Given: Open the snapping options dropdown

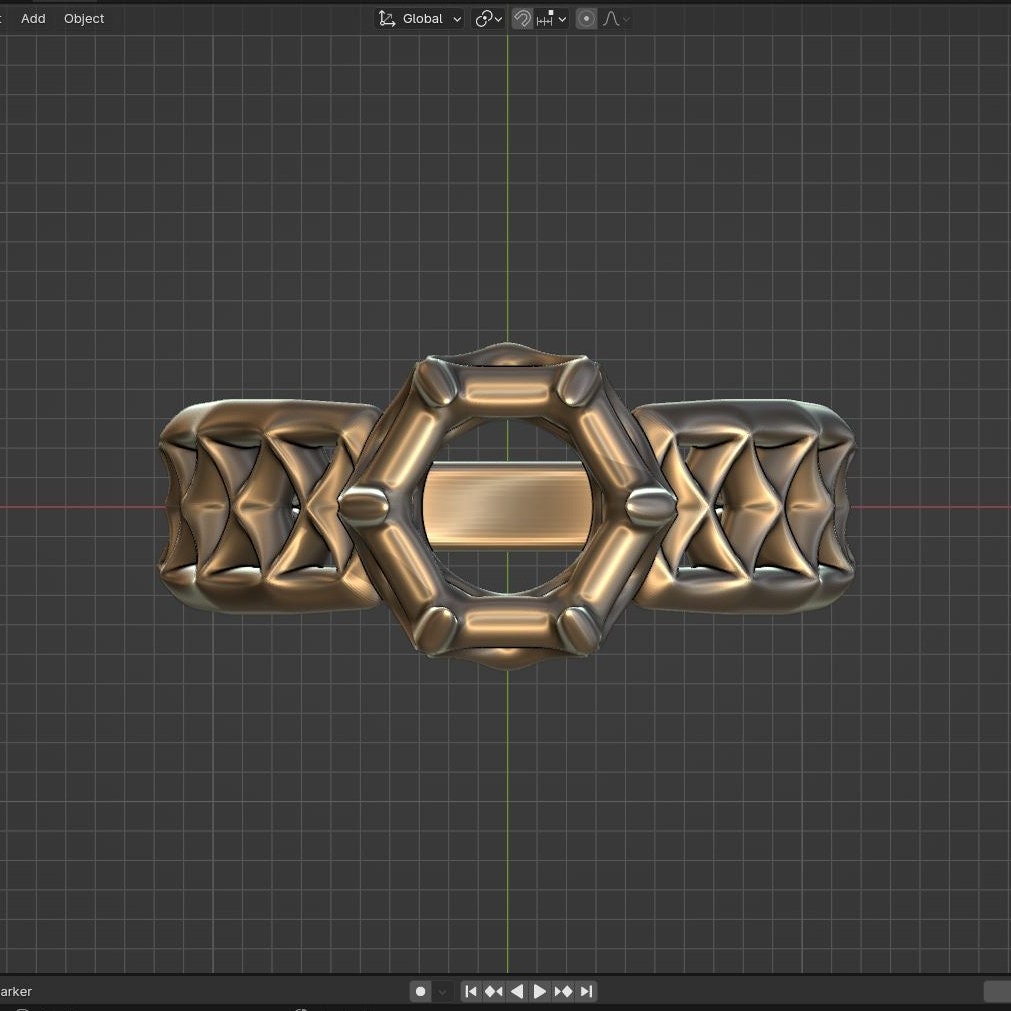Looking at the screenshot, I should click(551, 19).
